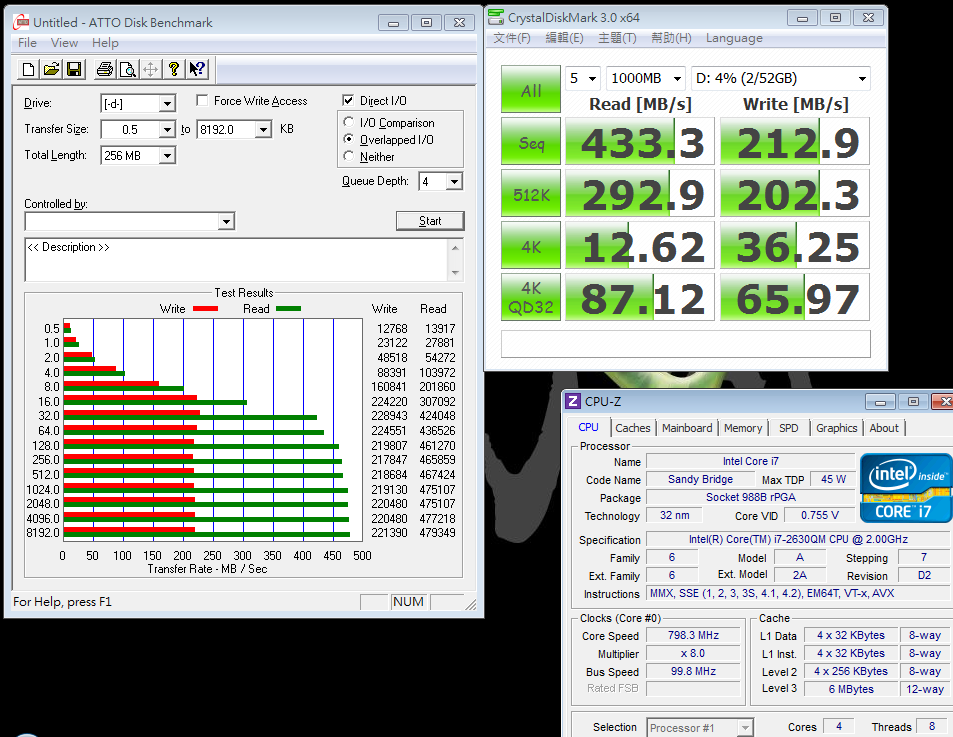Screen dimensions: 953x737
Task: Open CrystalDiskMark Language menu
Action: click(x=734, y=38)
